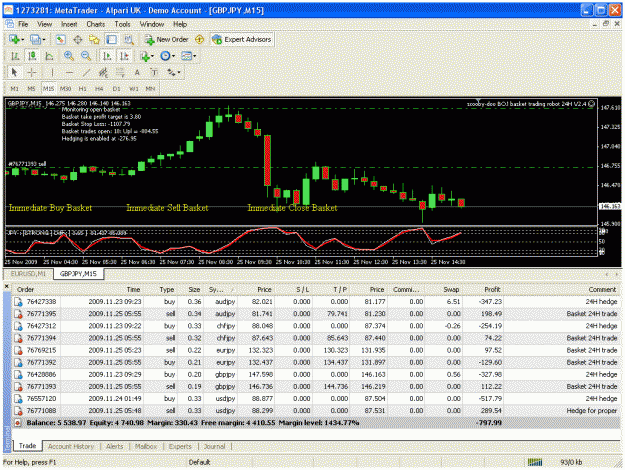Switch chart to bar chart

pyautogui.click(x=15, y=56)
